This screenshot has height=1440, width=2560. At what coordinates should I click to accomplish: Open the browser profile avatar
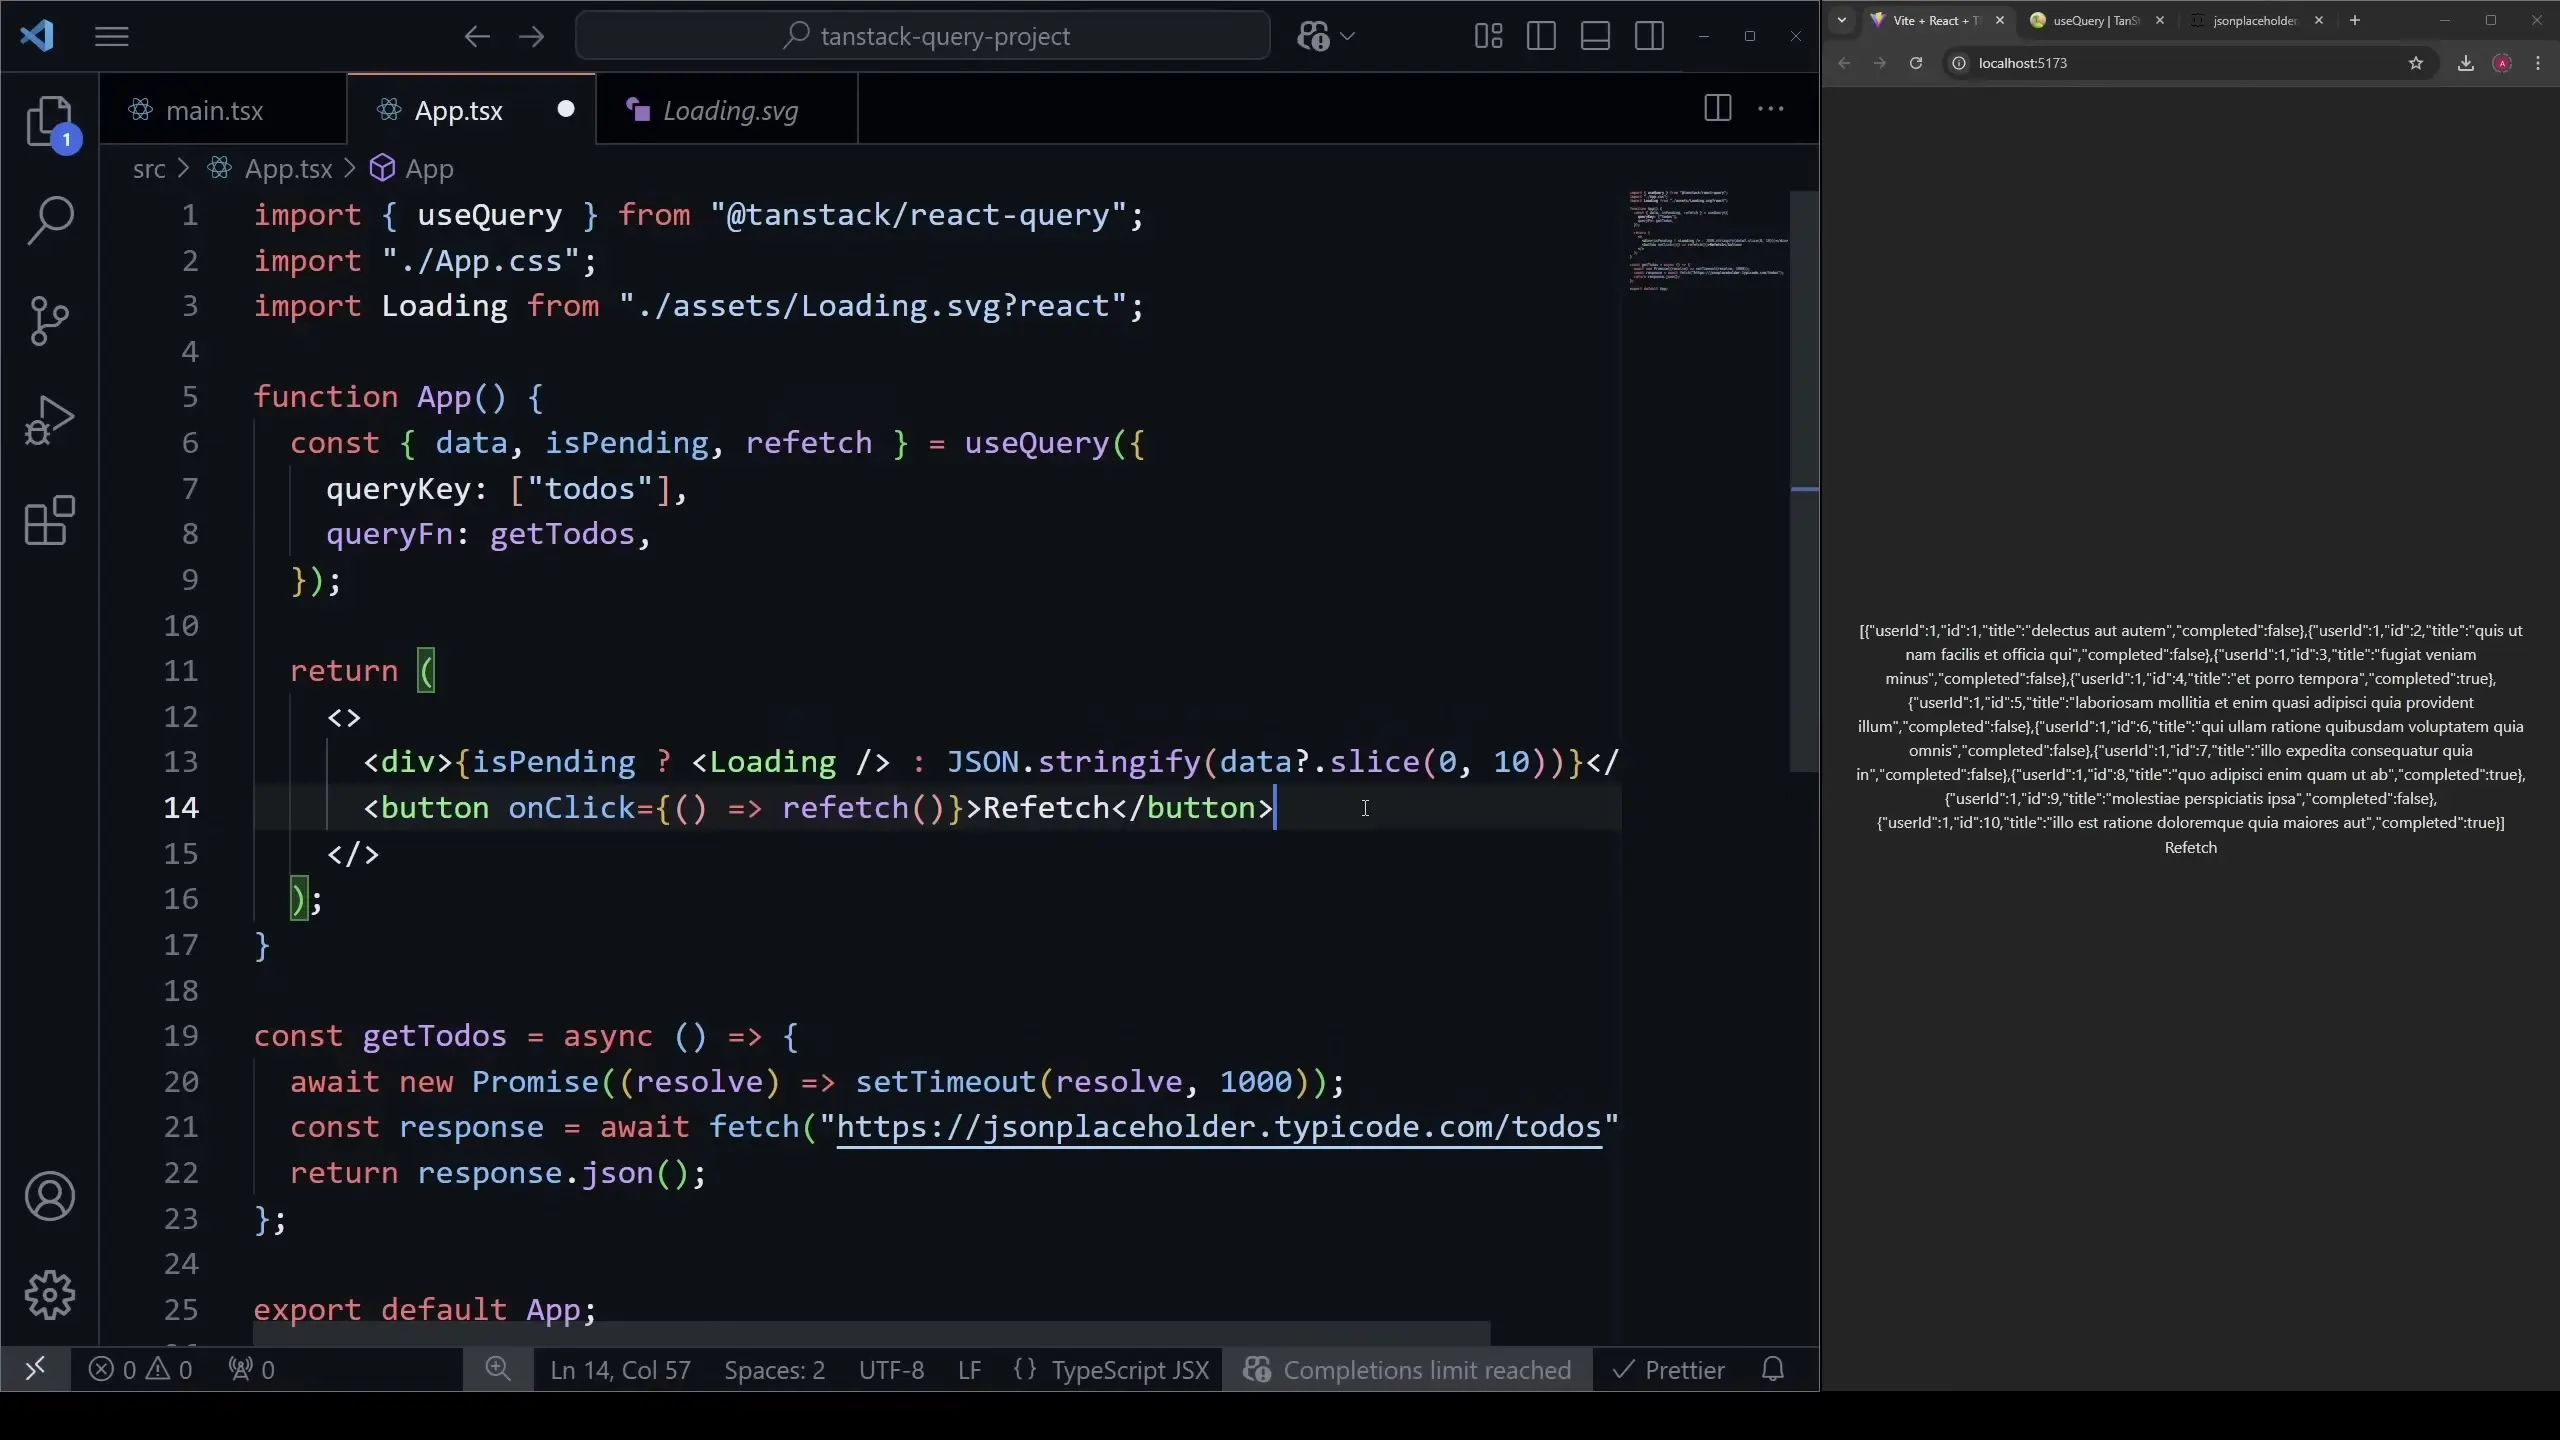[2502, 63]
